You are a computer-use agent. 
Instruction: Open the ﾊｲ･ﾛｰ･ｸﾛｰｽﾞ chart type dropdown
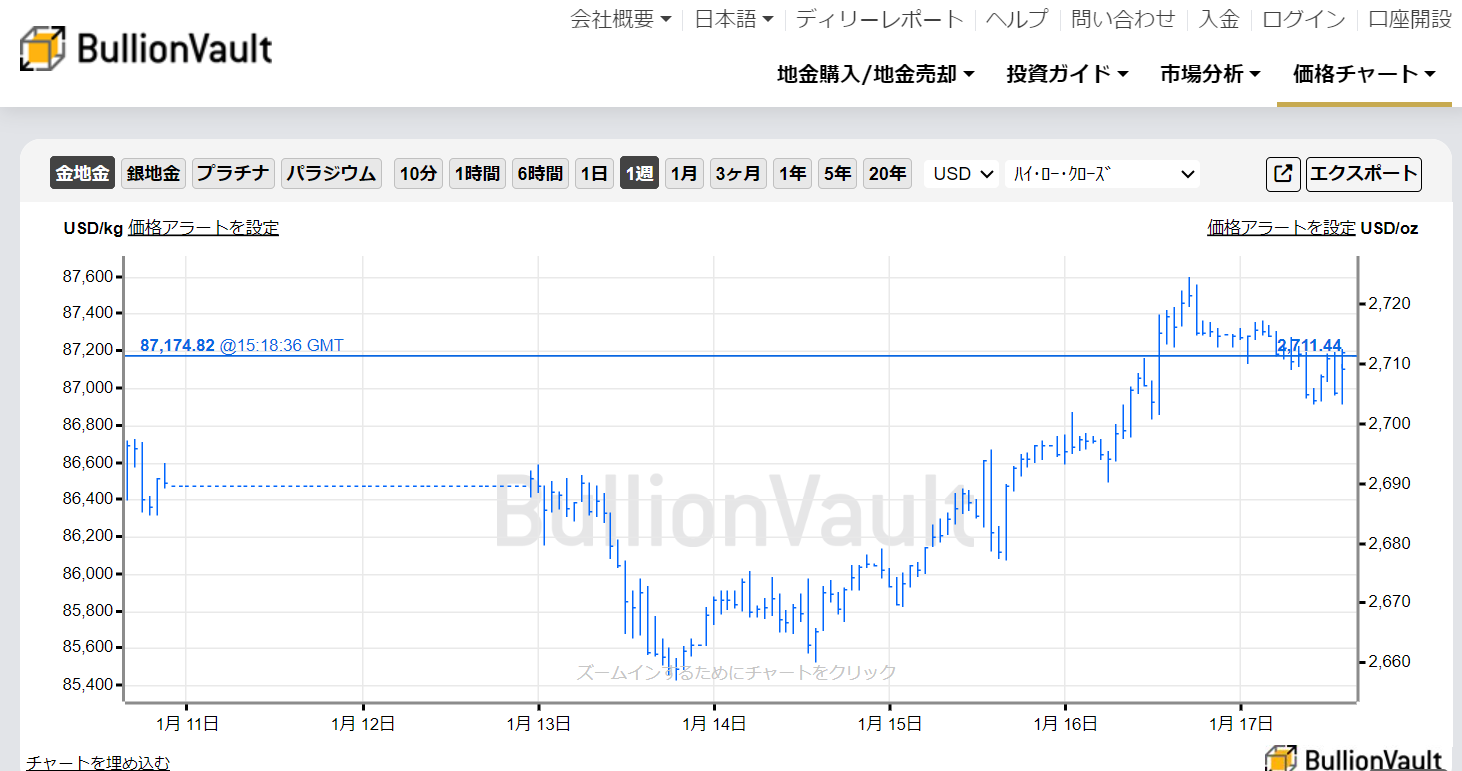click(1103, 174)
